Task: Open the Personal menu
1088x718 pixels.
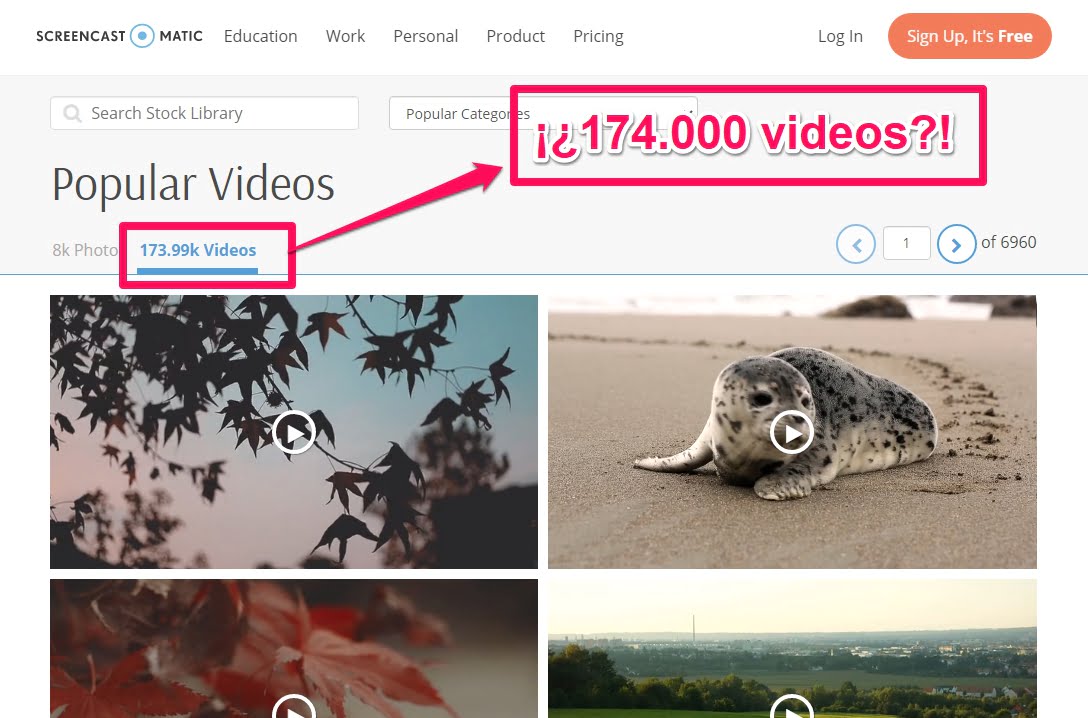Action: 425,36
